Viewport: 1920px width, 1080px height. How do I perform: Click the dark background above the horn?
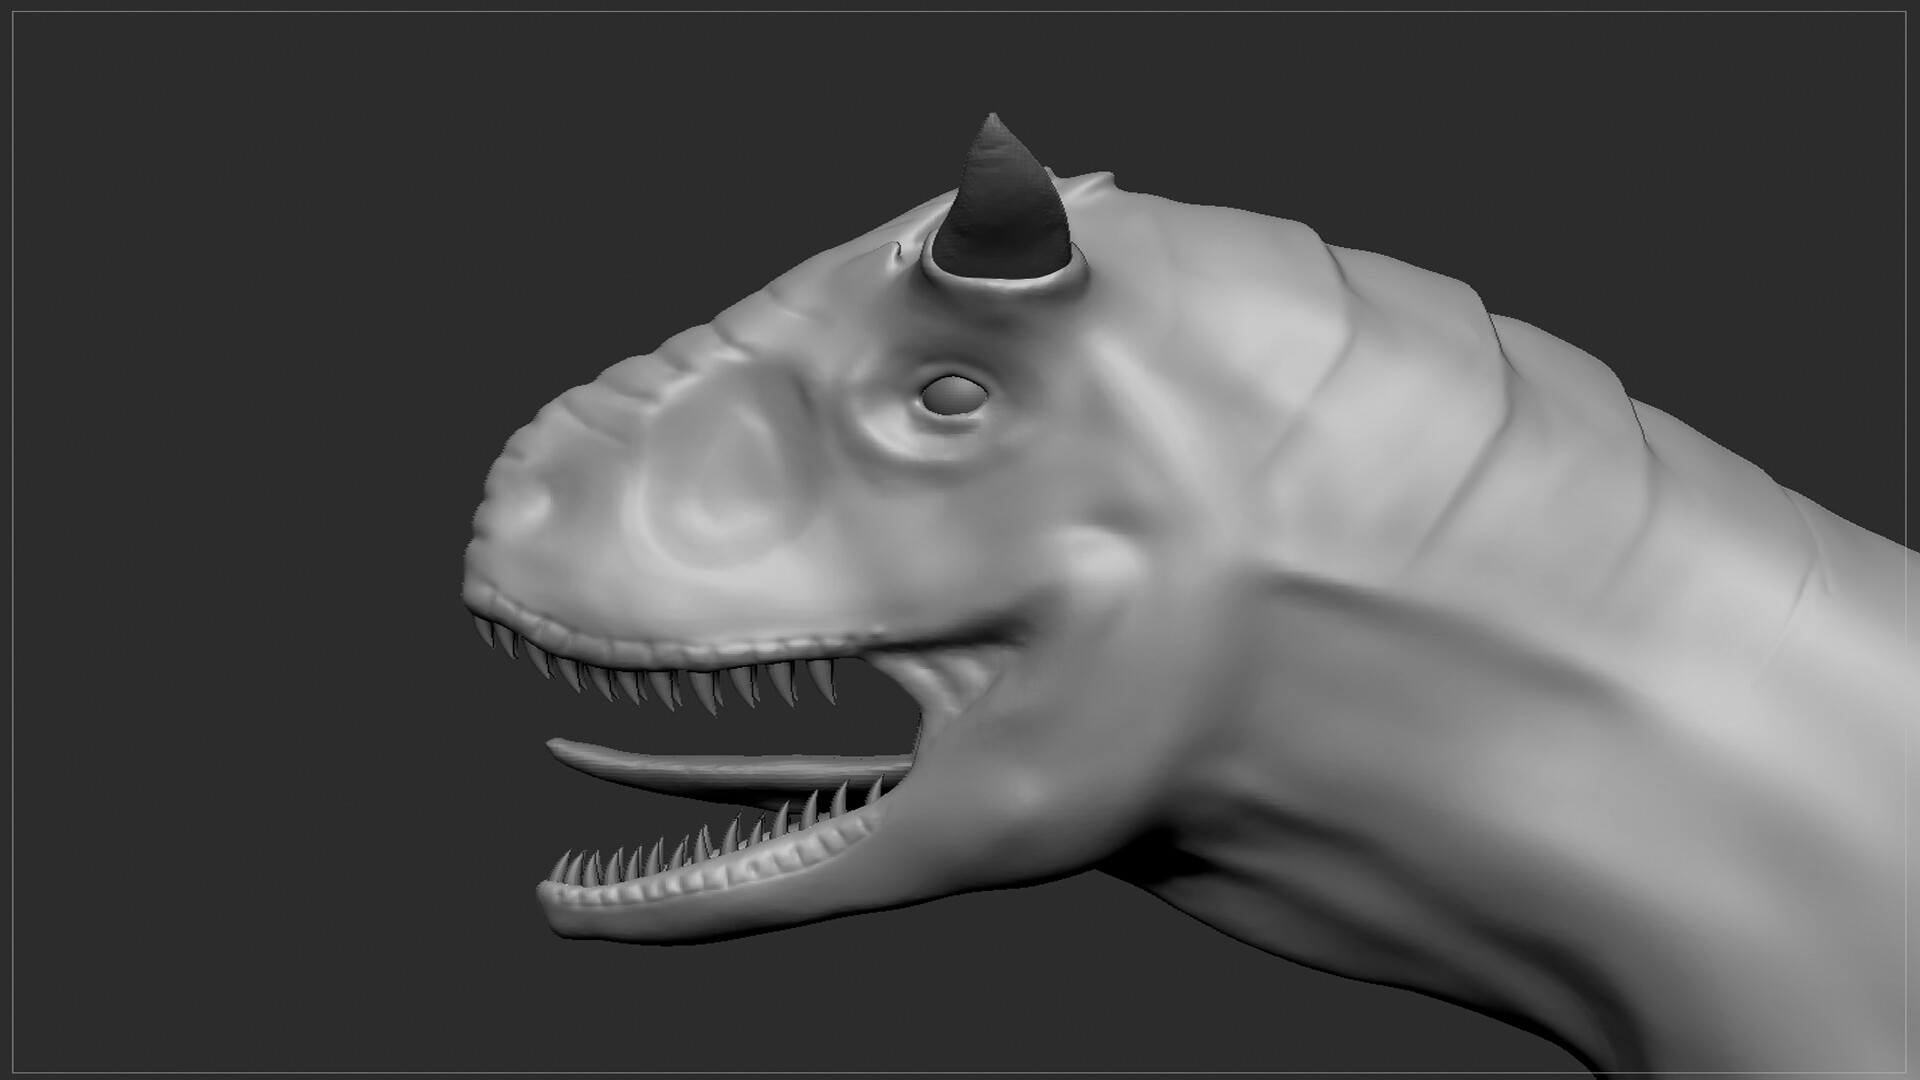[1000, 60]
